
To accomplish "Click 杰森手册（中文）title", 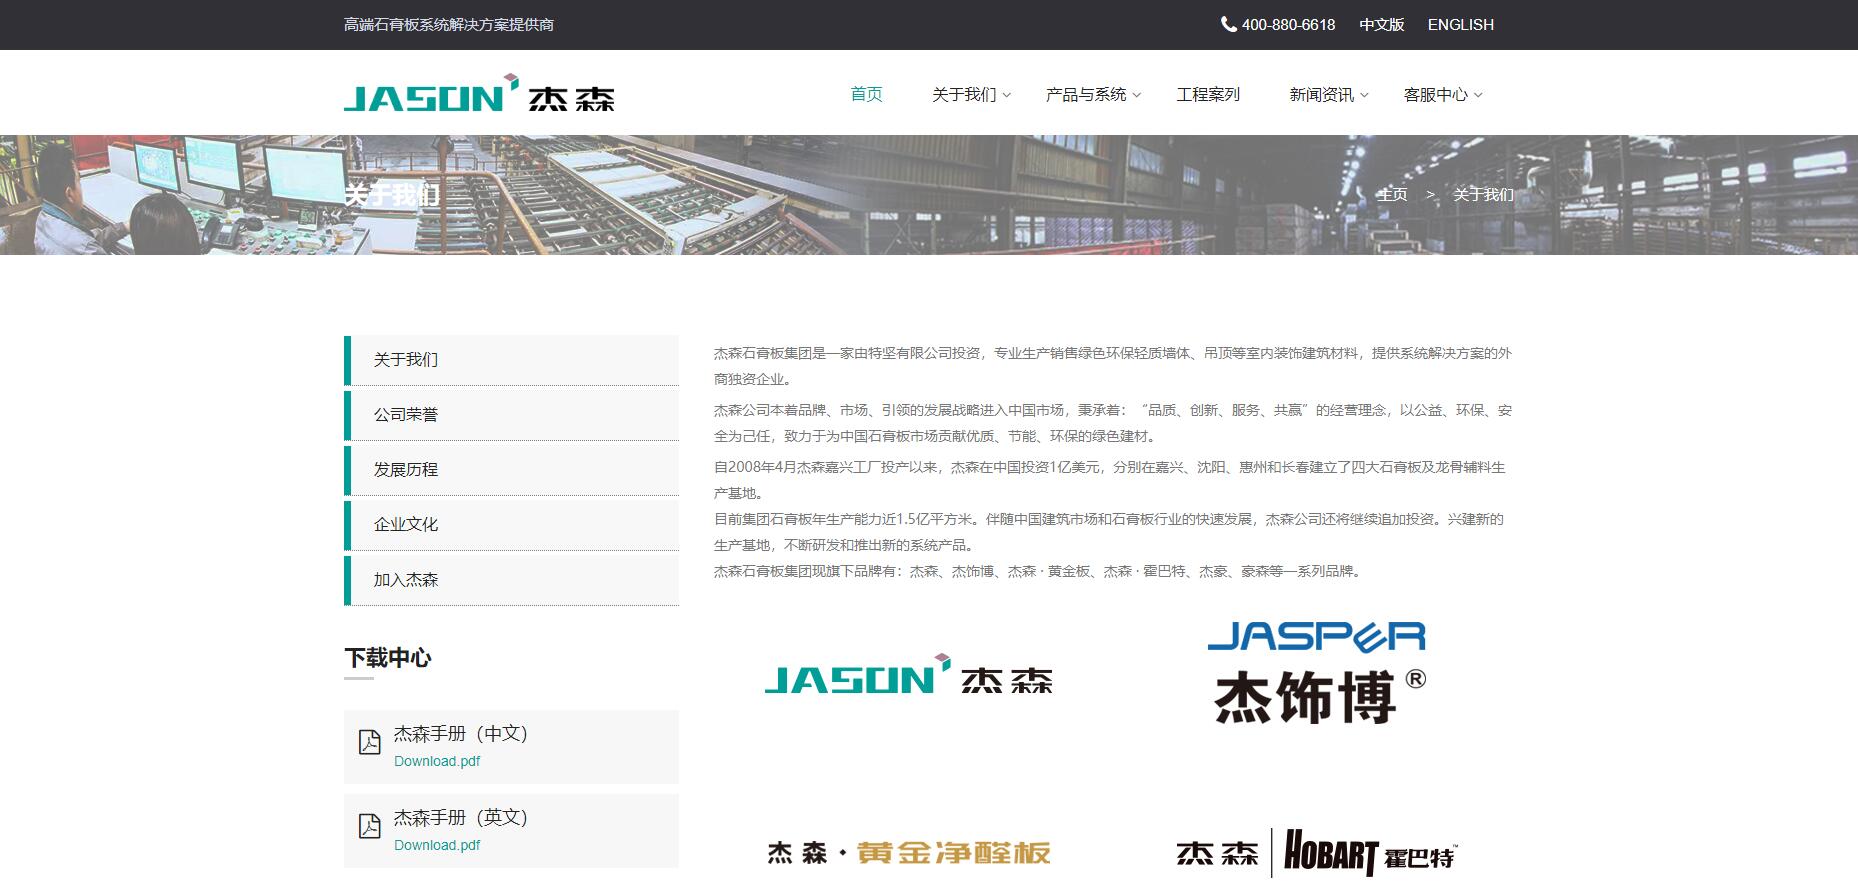I will pos(460,733).
